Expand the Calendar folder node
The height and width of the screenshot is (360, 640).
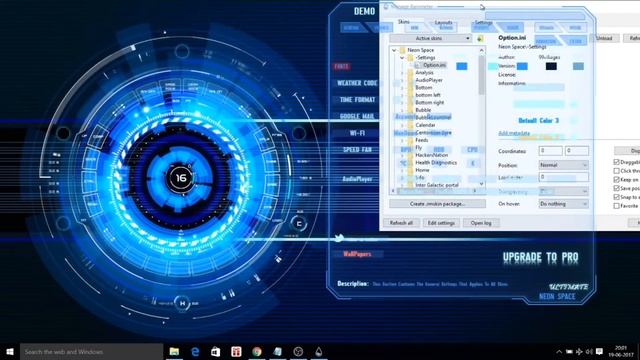click(402, 125)
